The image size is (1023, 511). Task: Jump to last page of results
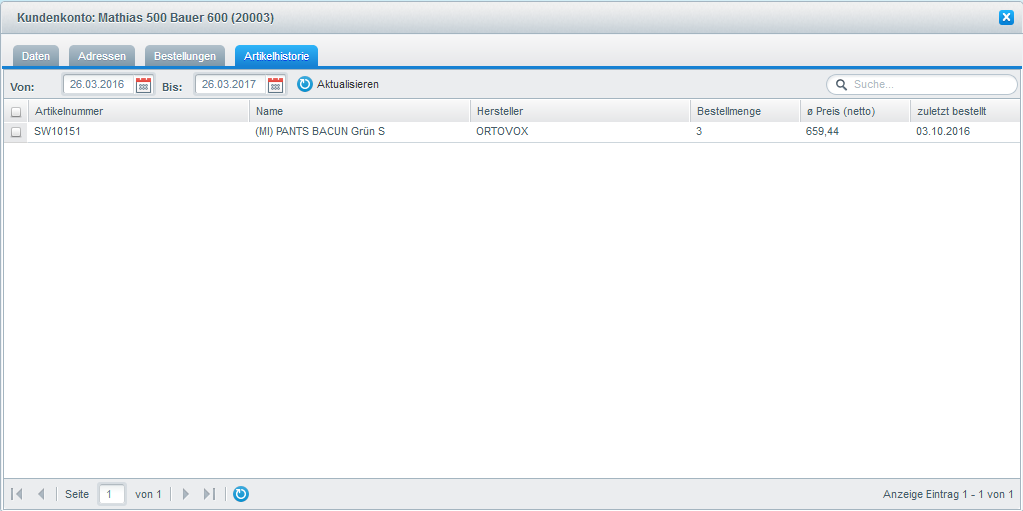[209, 494]
